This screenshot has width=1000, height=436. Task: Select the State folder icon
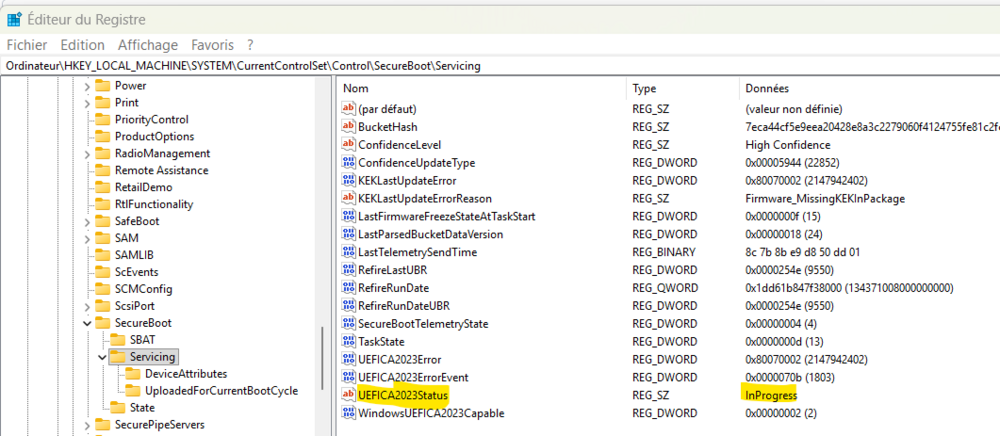118,408
